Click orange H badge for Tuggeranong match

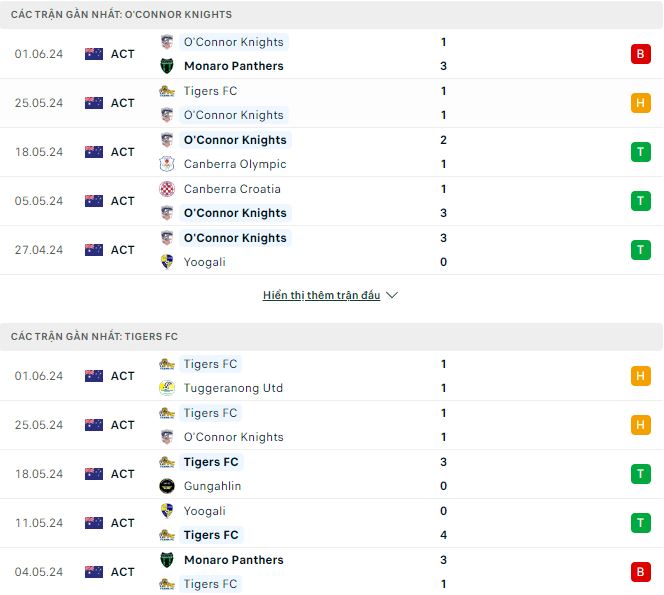(640, 376)
